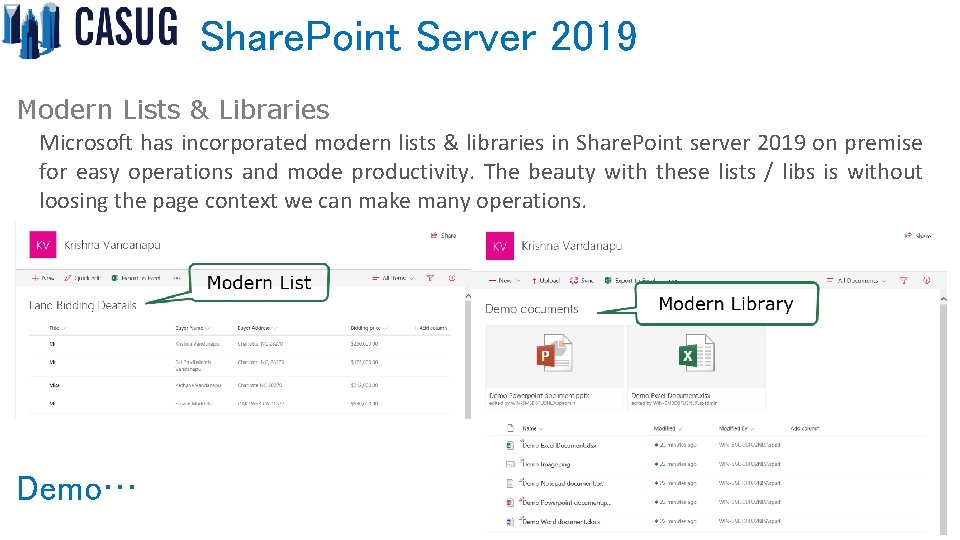This screenshot has height=540, width=960.
Task: Open Demo Excel Document thumbnail card
Action: click(696, 366)
